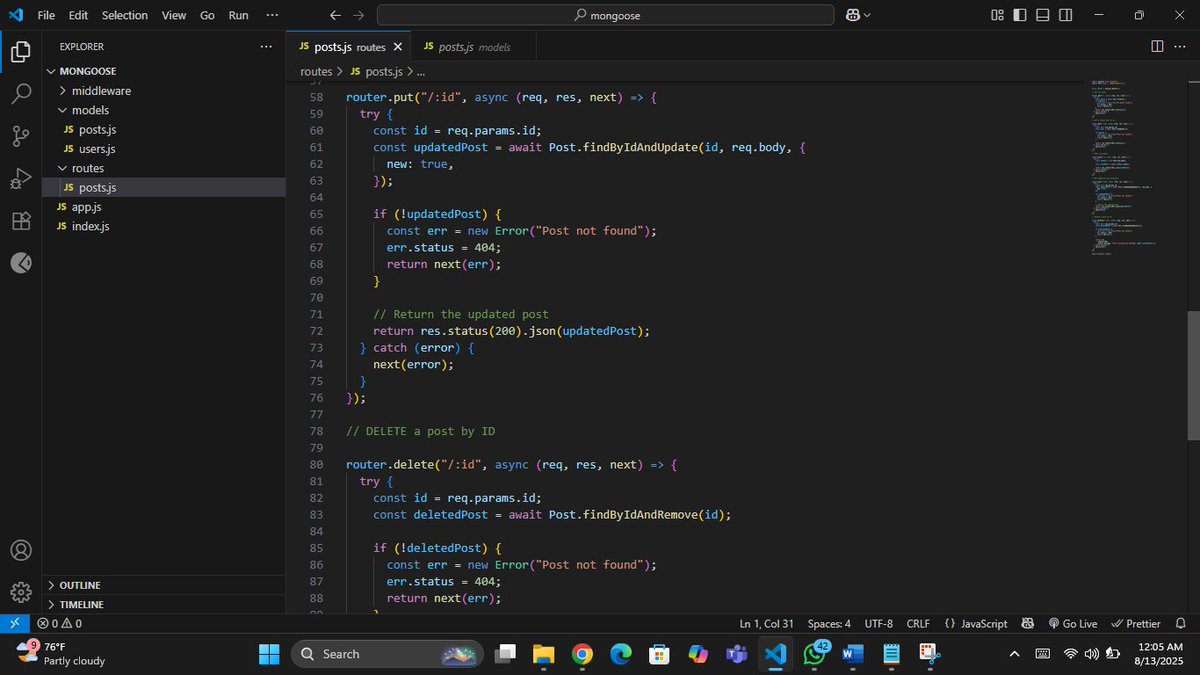Click the Copilot status icon in status bar
This screenshot has height=675, width=1200.
1027,623
